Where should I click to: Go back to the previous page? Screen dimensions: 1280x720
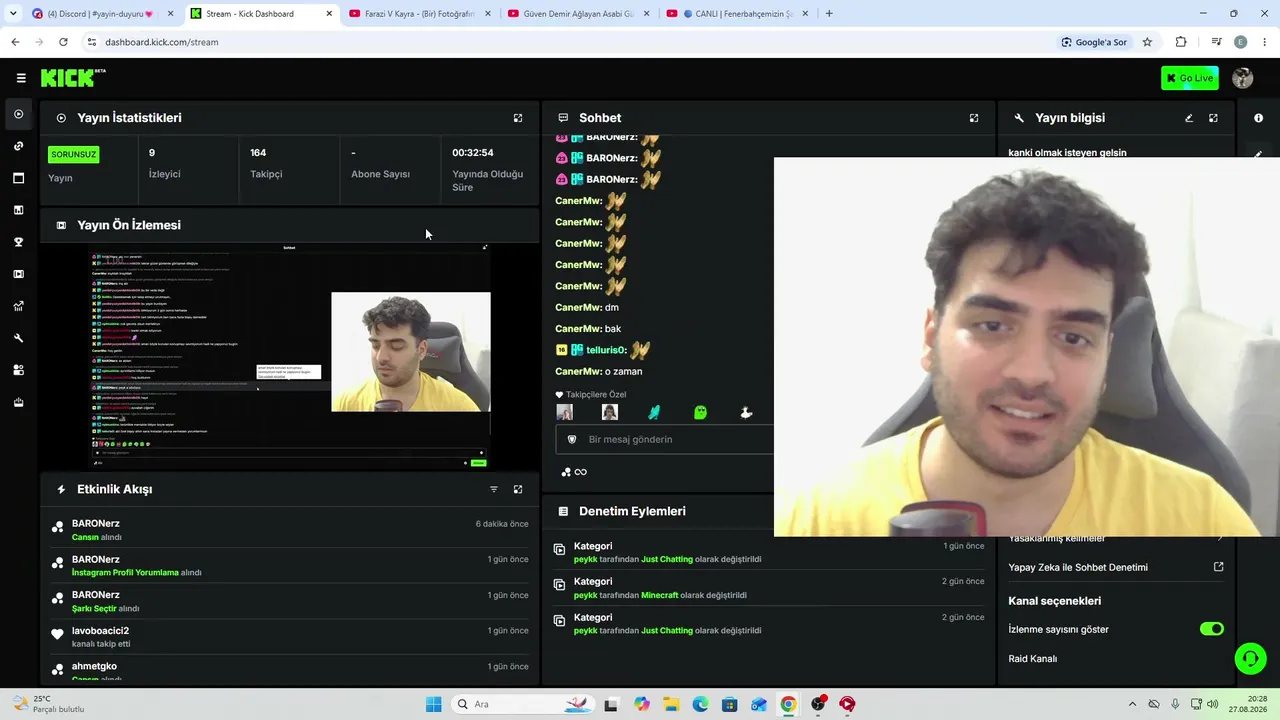[15, 42]
